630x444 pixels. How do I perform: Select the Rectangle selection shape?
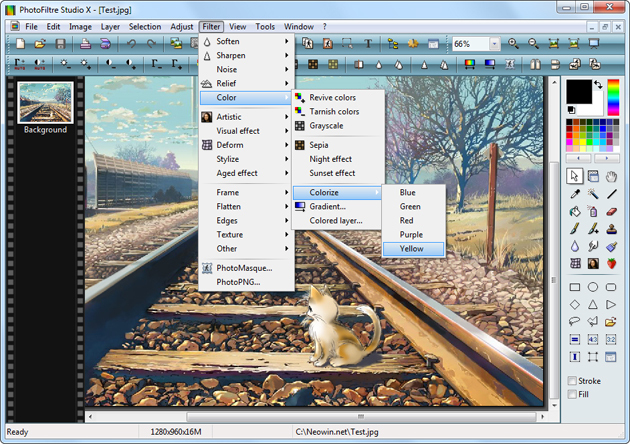(x=575, y=287)
